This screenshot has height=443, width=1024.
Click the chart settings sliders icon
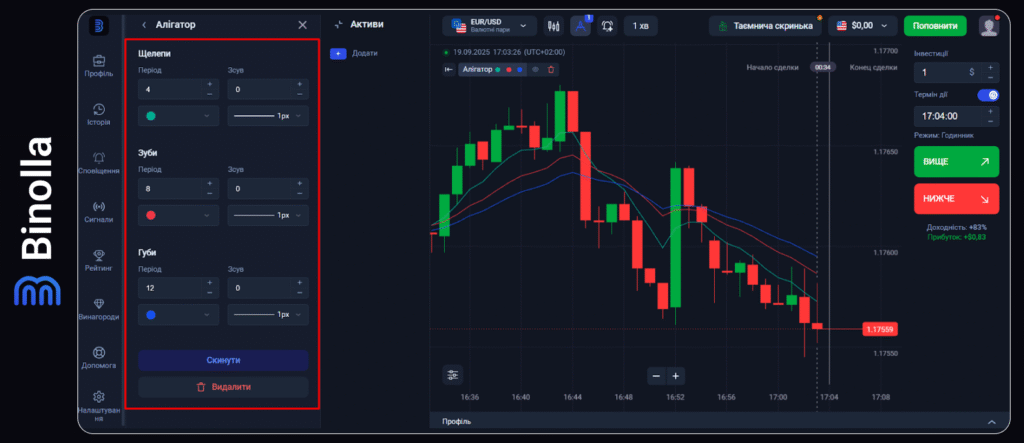454,375
